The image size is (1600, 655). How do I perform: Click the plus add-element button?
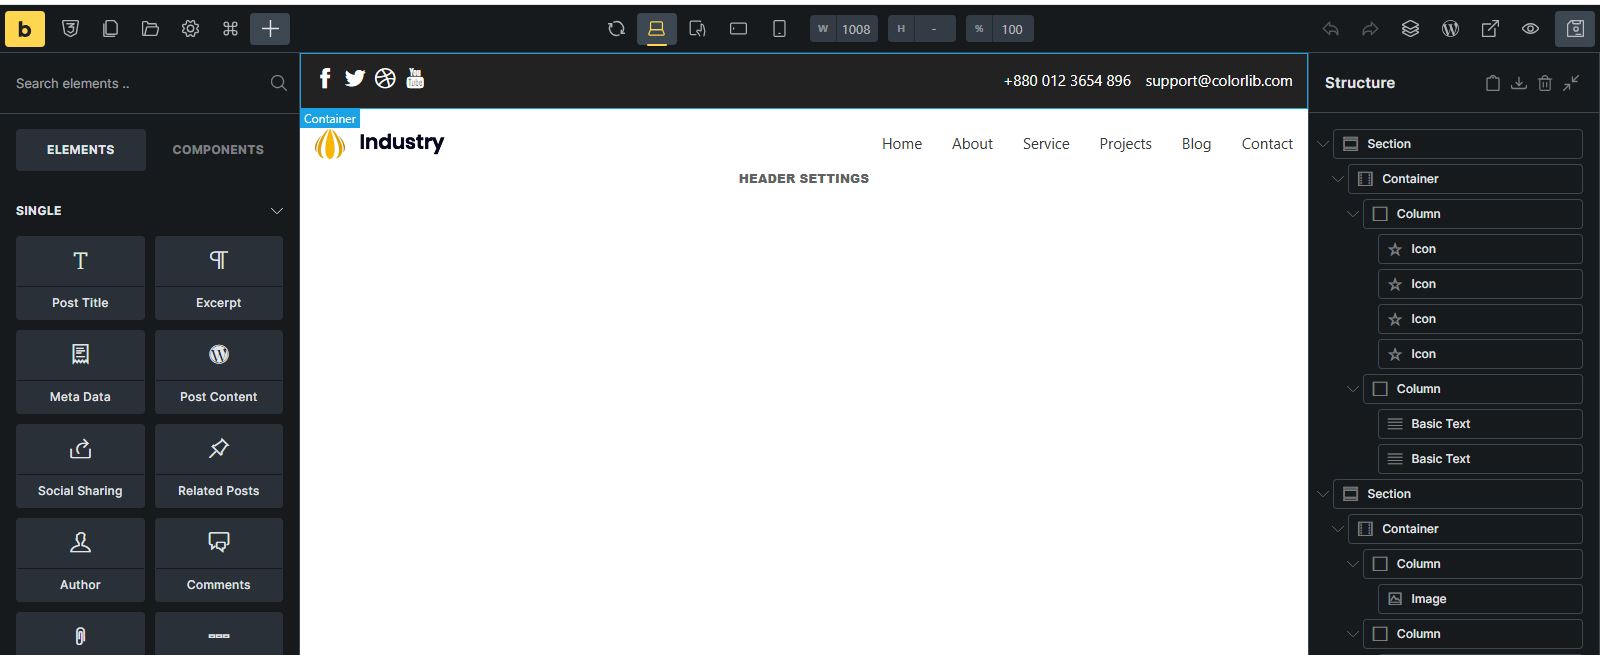click(270, 29)
